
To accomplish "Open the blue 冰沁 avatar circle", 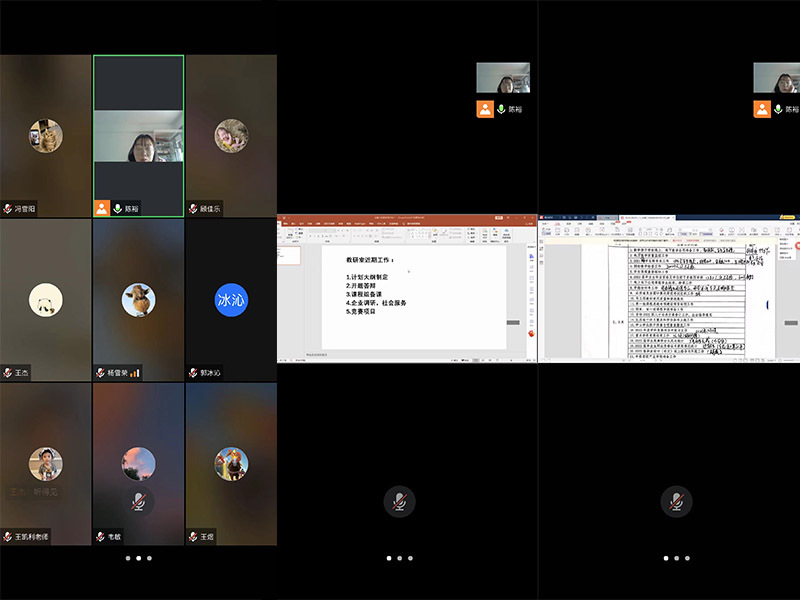I will (x=231, y=300).
